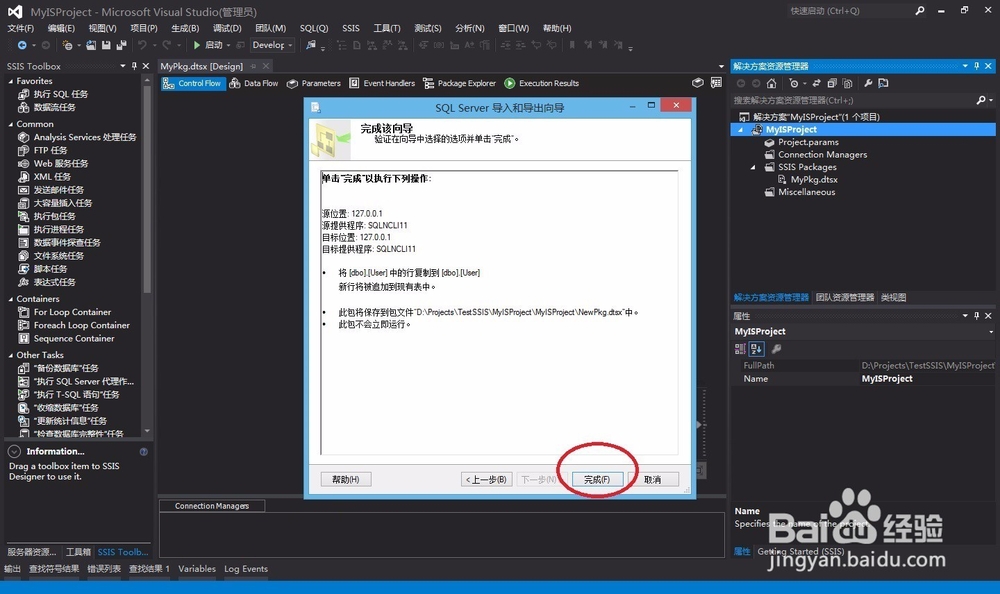The image size is (1000, 594).
Task: Click the Home icon in Solution Explorer
Action: [772, 83]
